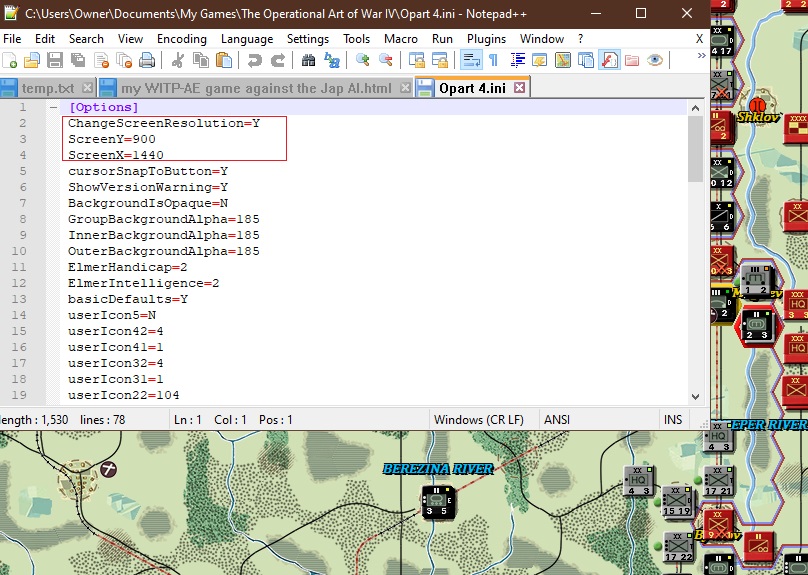Open the ? help menu

pos(581,39)
